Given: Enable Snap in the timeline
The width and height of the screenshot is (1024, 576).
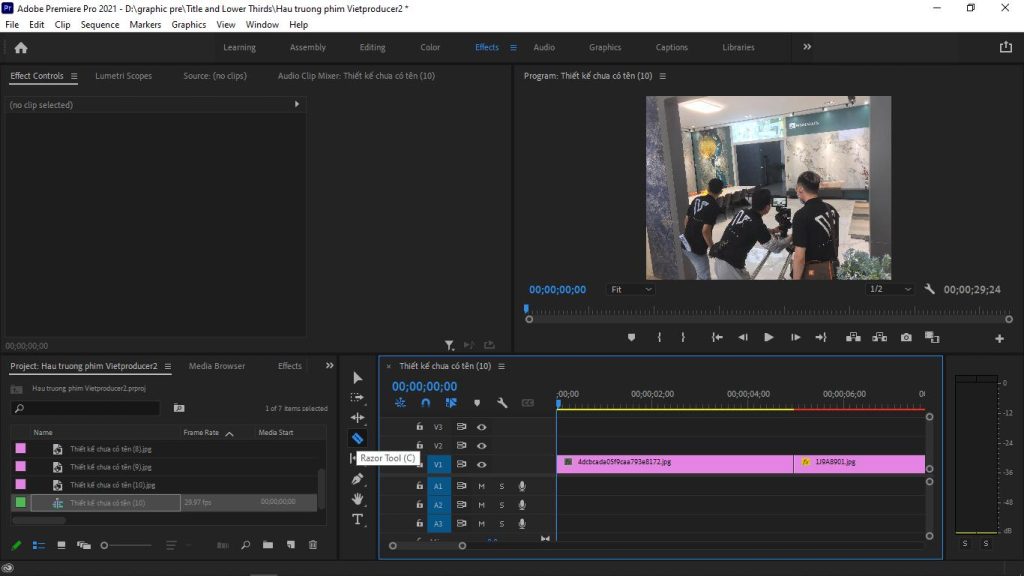Looking at the screenshot, I should 424,402.
